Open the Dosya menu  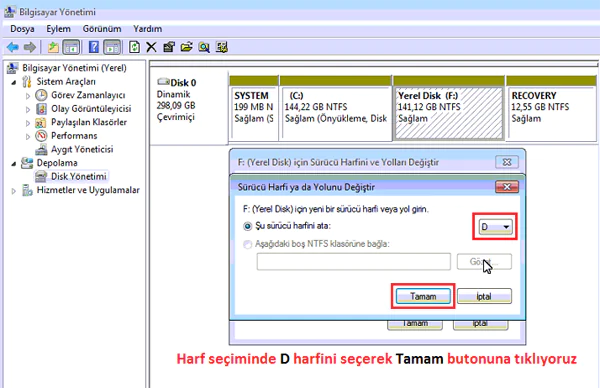pos(22,29)
